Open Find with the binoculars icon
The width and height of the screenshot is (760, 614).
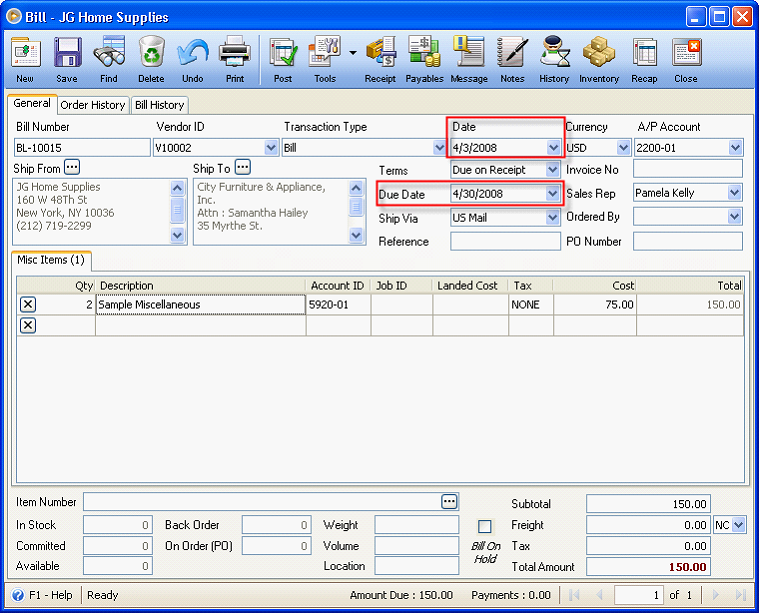tap(109, 52)
